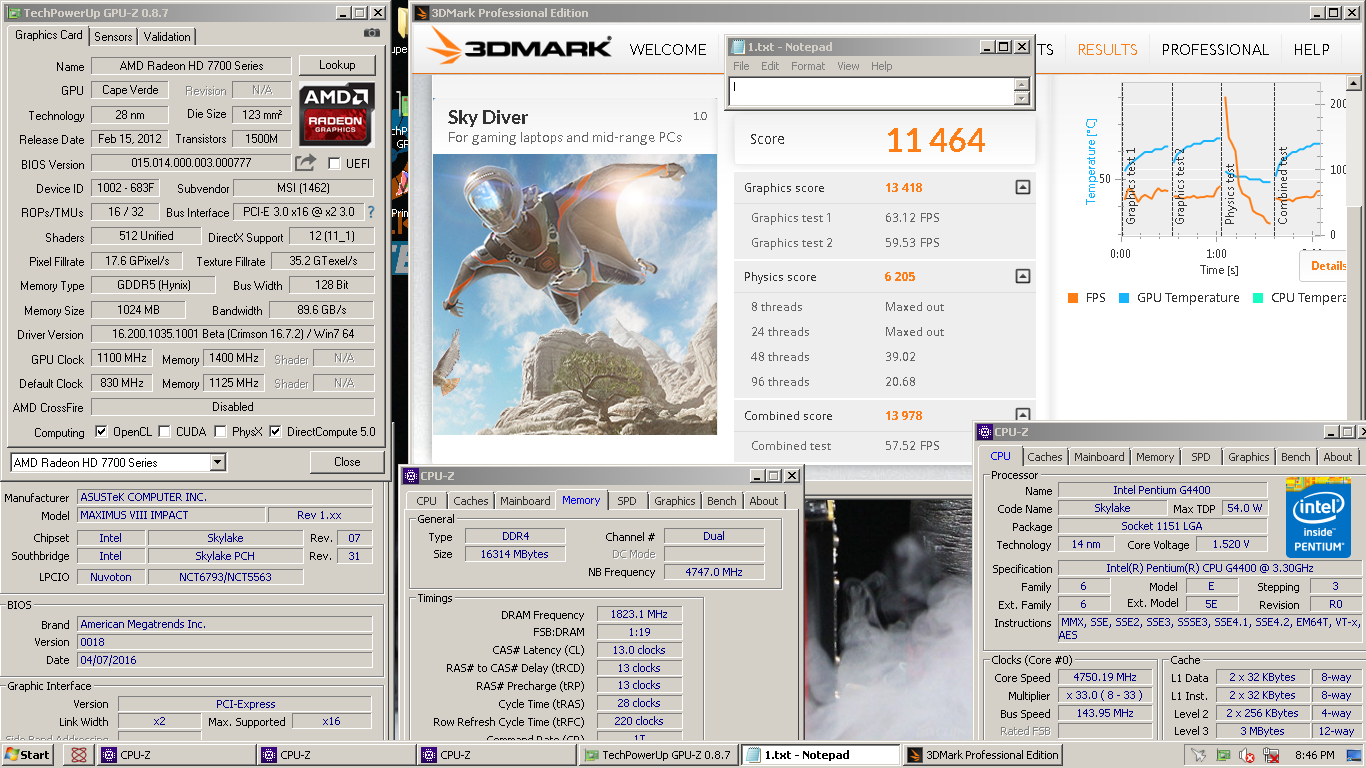
Task: Go to 3DMark WELCOME section
Action: click(668, 49)
